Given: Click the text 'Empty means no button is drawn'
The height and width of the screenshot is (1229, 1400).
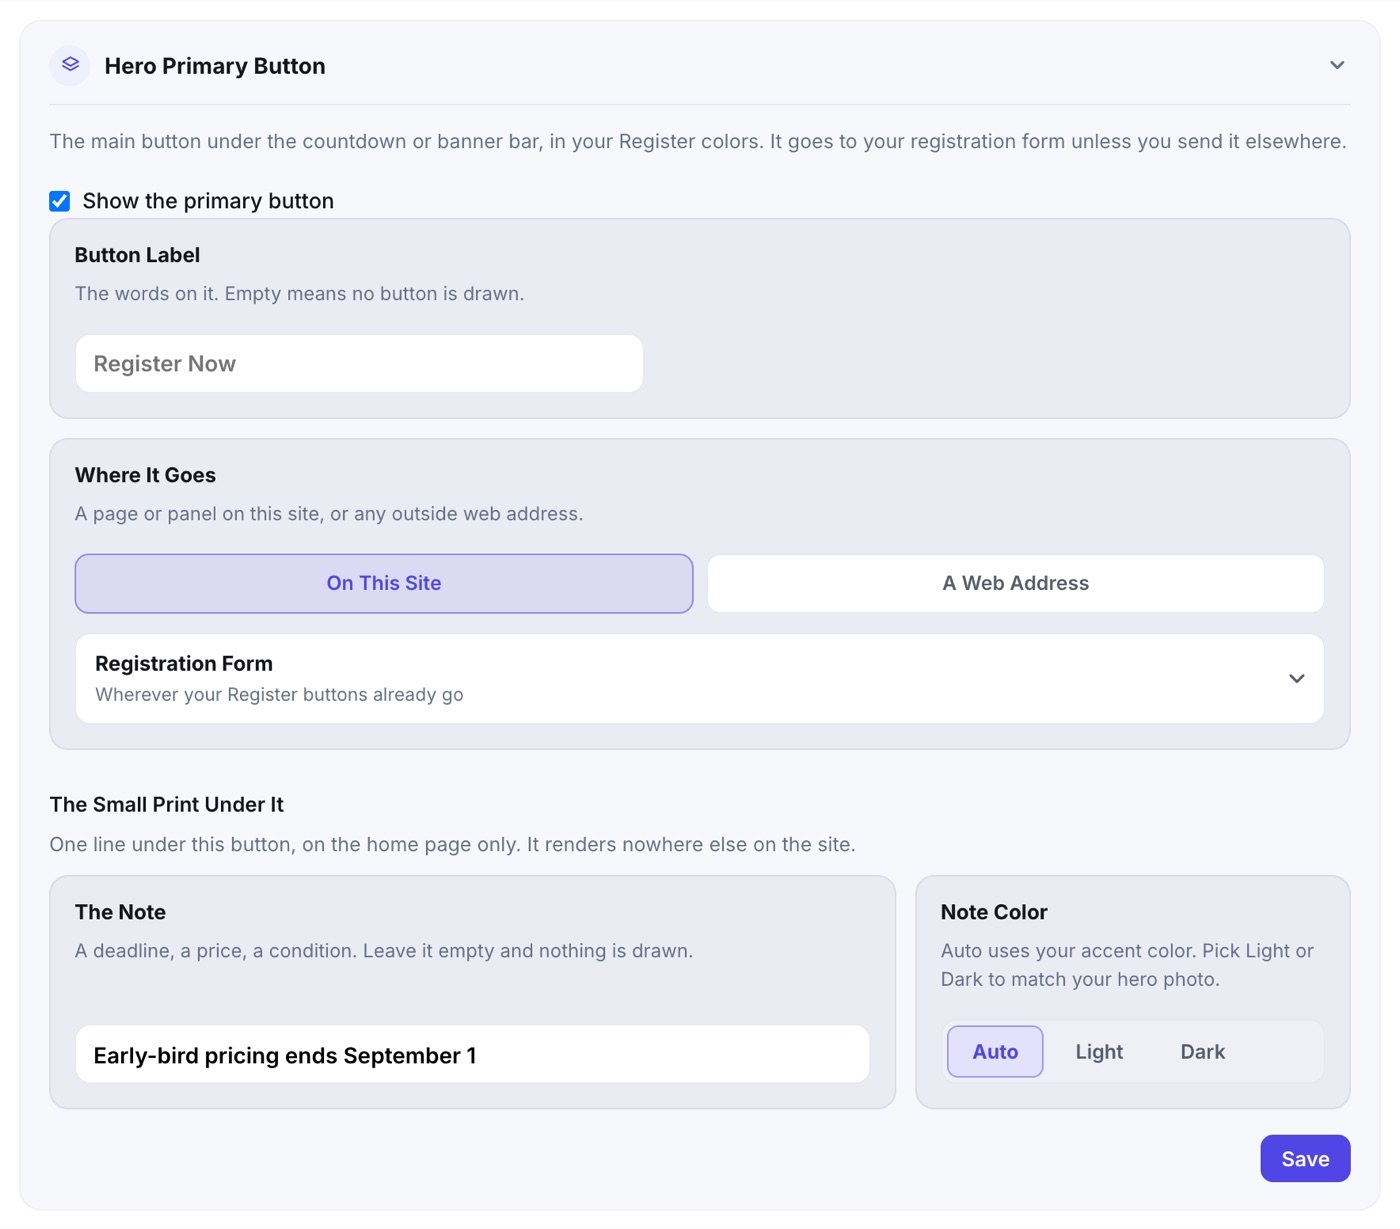Looking at the screenshot, I should pos(374,294).
